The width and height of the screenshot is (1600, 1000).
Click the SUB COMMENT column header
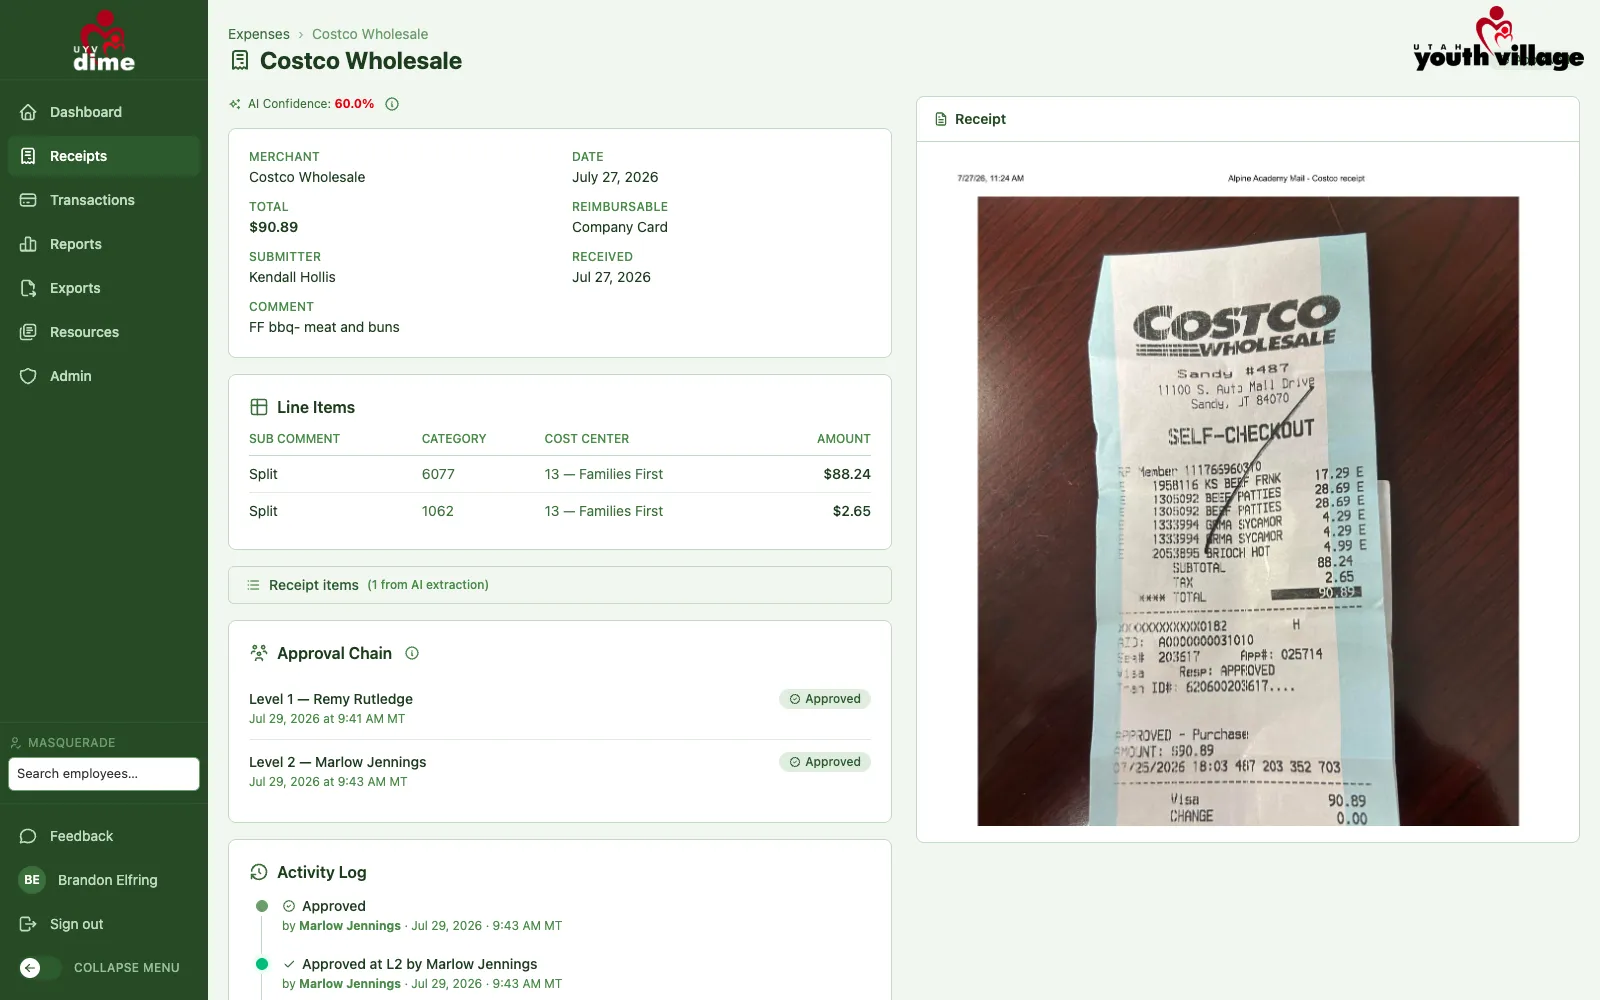point(294,439)
